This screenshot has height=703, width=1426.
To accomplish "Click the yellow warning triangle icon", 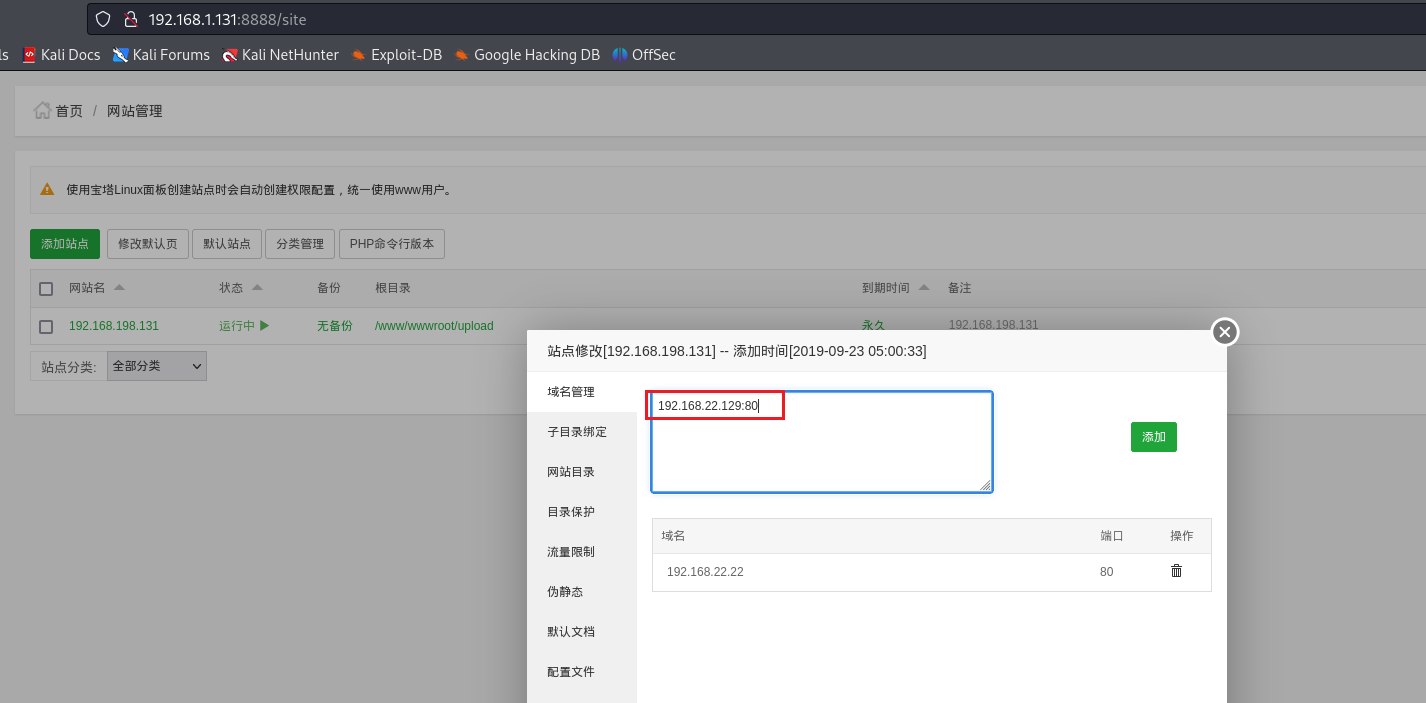I will 47,189.
